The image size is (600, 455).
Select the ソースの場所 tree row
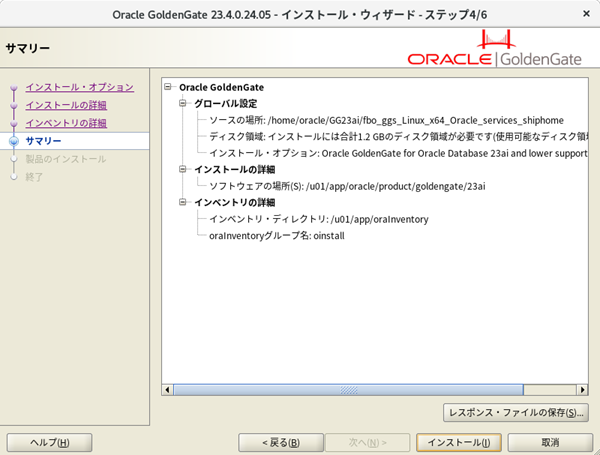(386, 120)
